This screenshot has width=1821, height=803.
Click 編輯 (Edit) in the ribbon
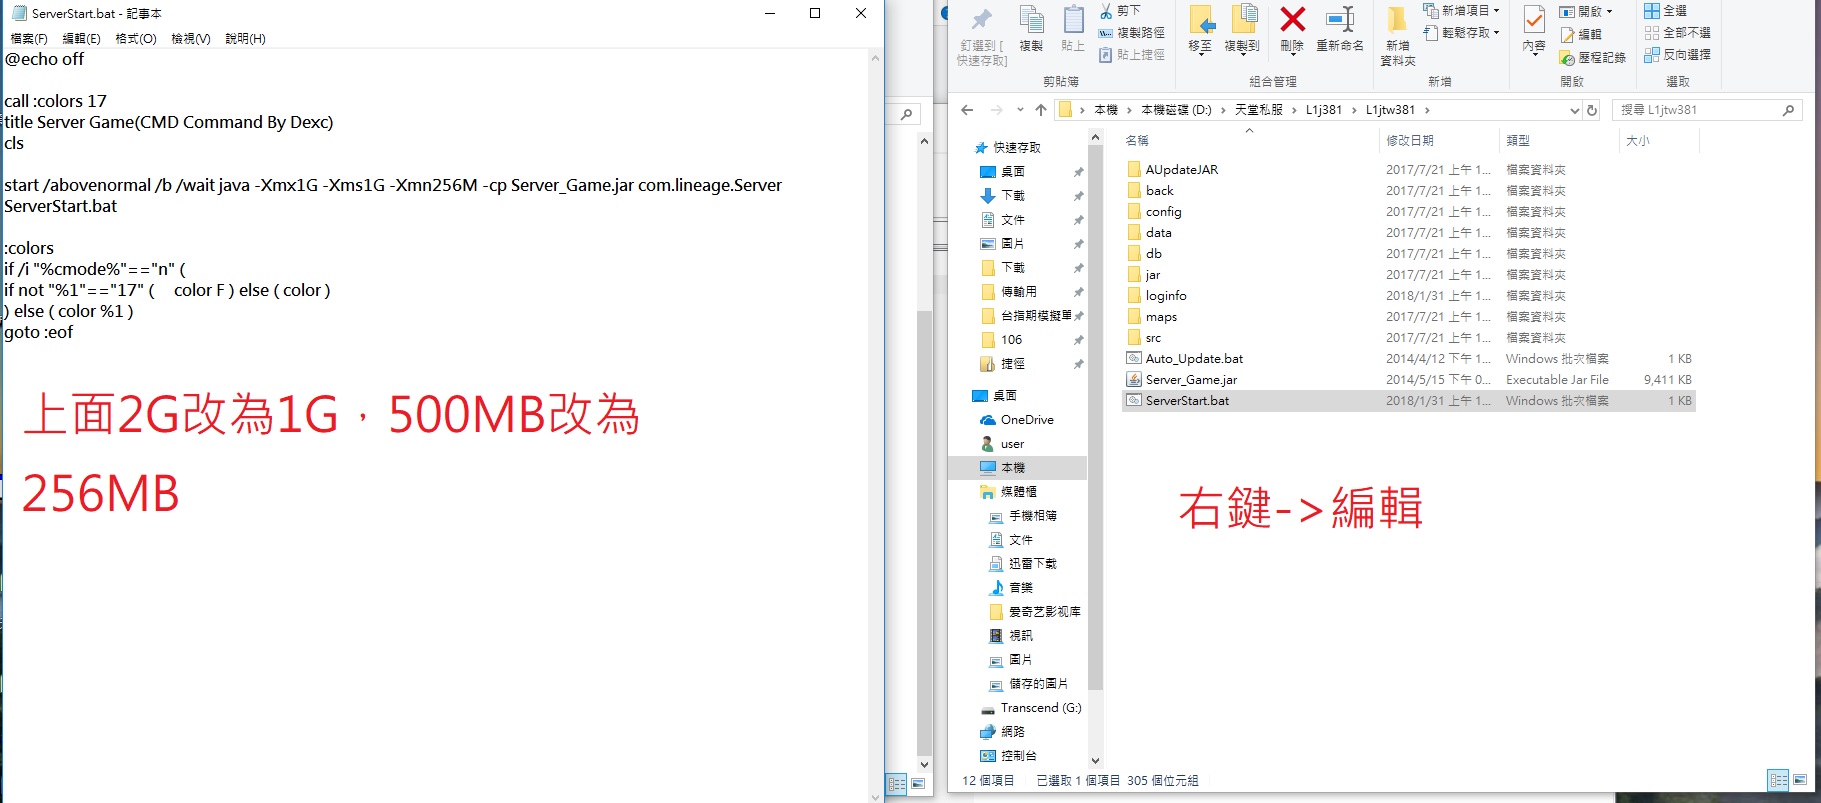[1581, 35]
